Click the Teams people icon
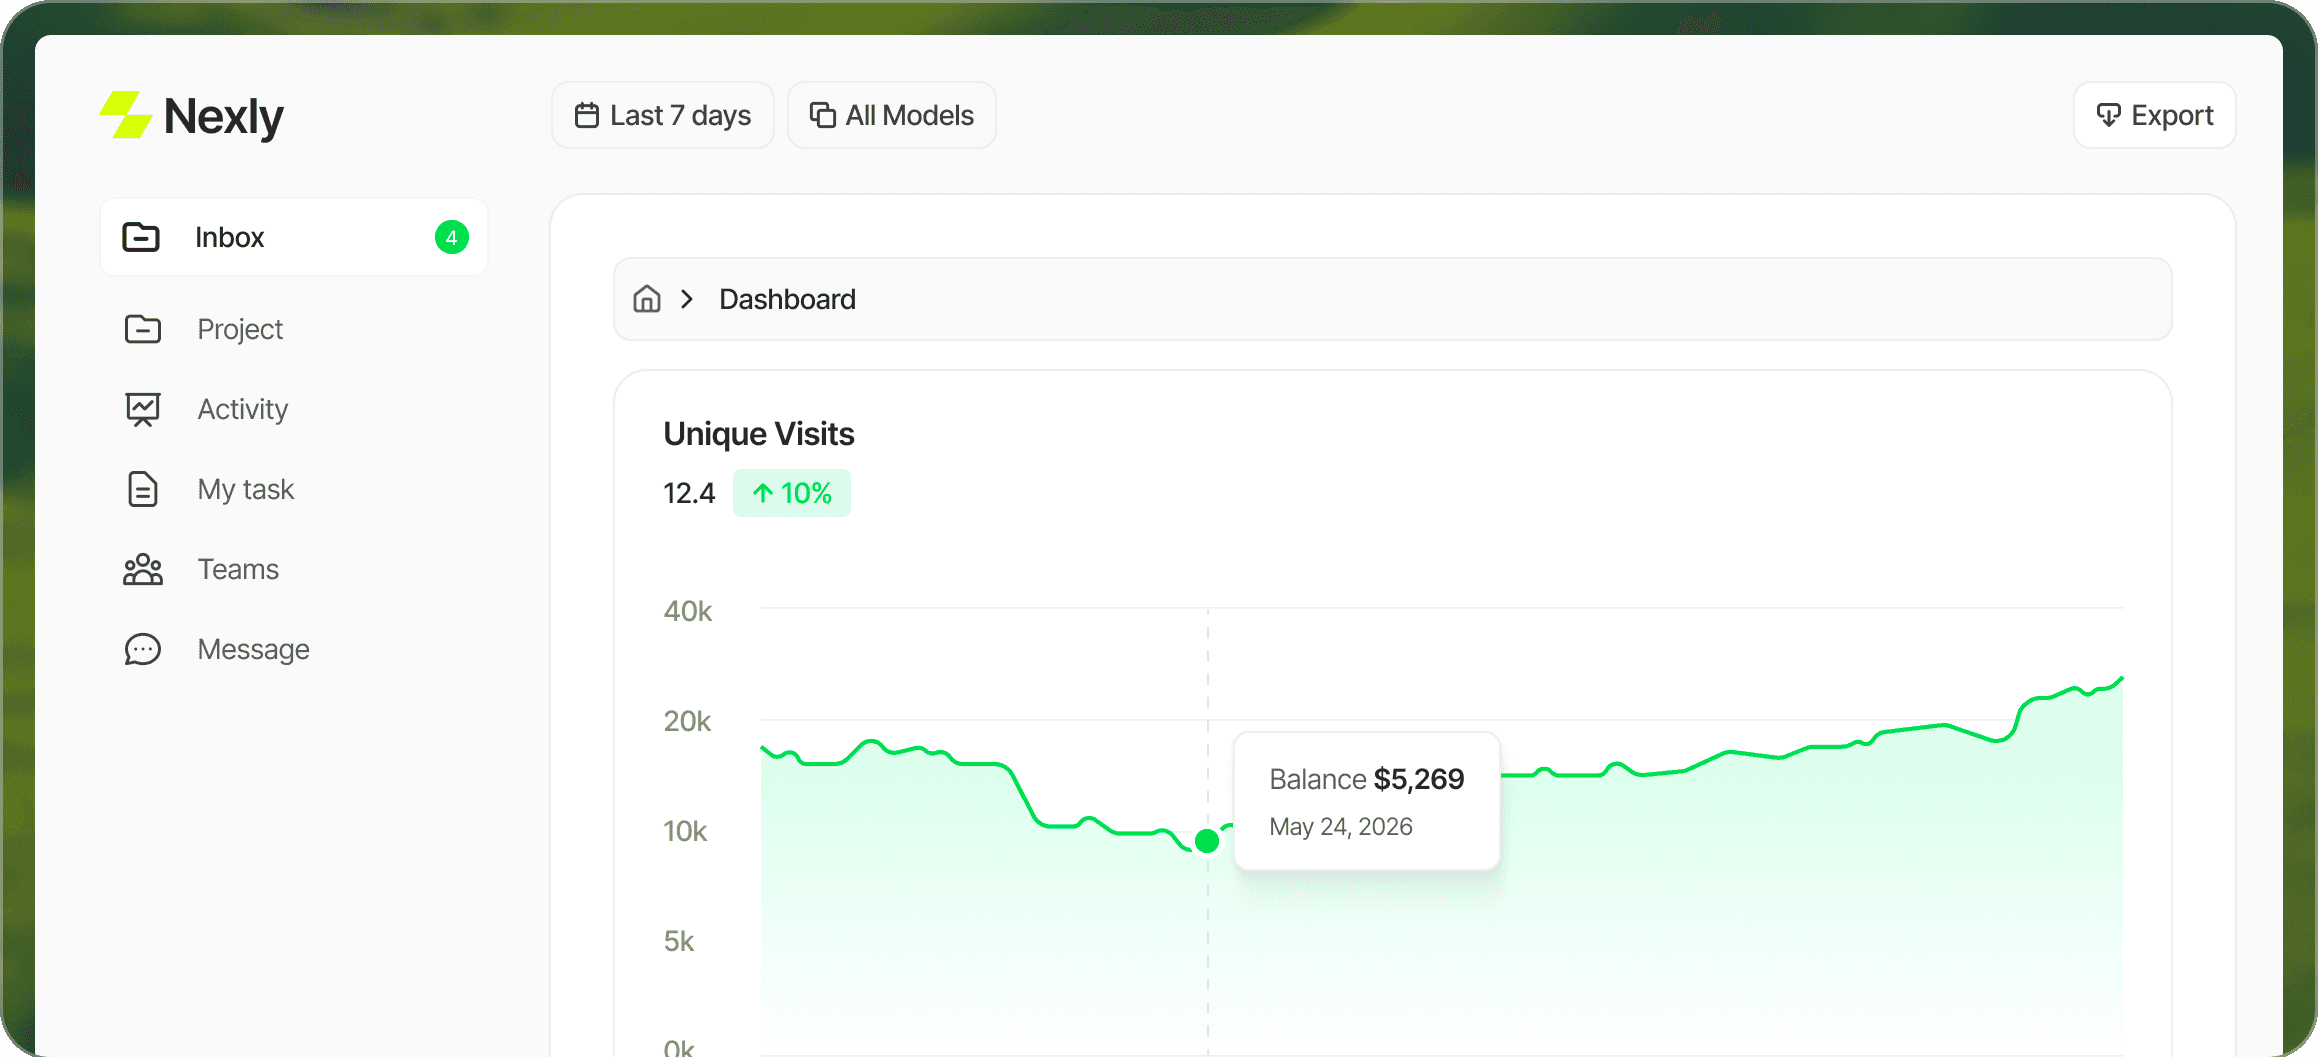Viewport: 2318px width, 1057px height. pos(143,569)
